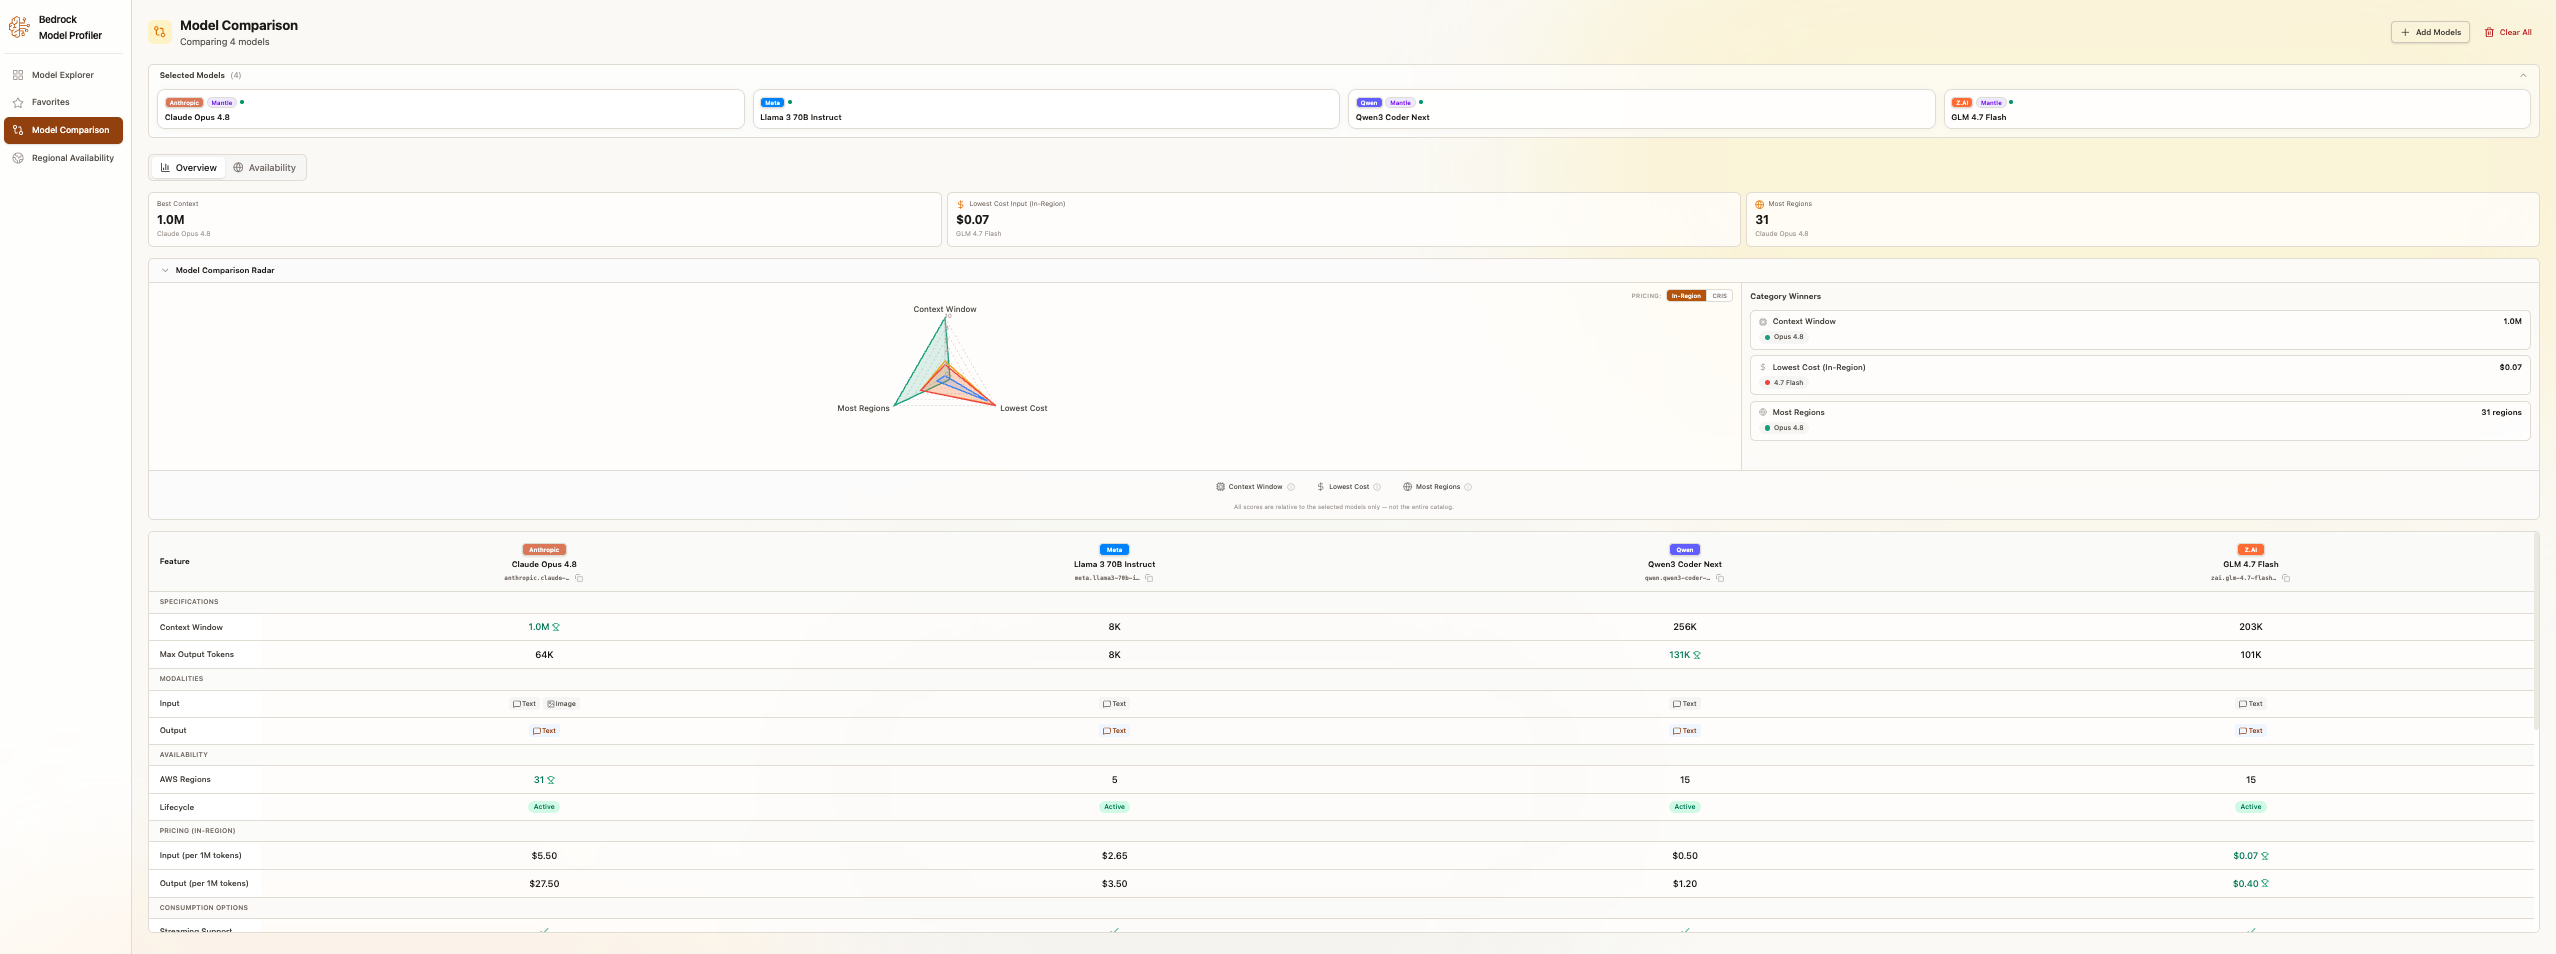Collapse the Model Comparison Radar section

165,270
